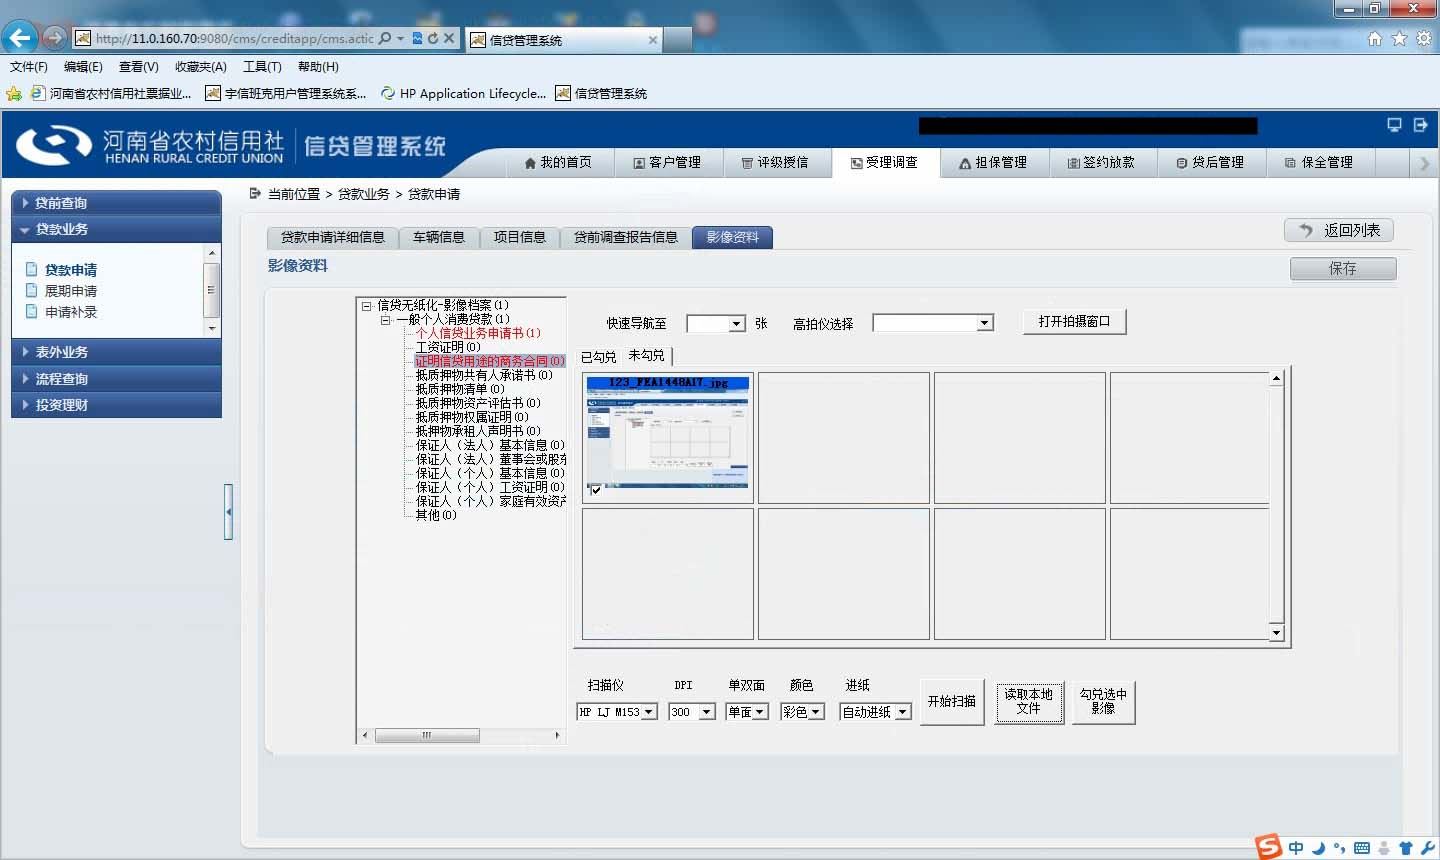
Task: Click the 打开拍摄窗口 button
Action: [x=1075, y=322]
